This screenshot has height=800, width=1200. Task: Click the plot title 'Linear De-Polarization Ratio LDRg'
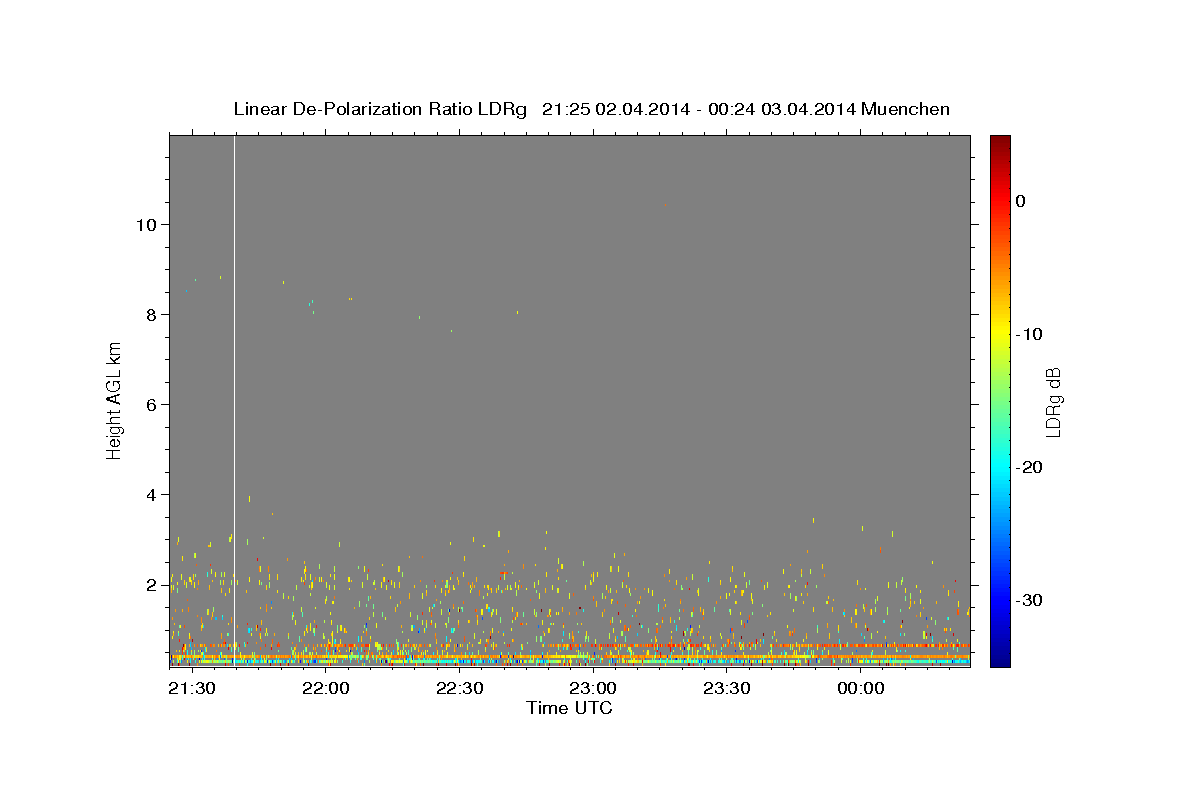[x=379, y=109]
